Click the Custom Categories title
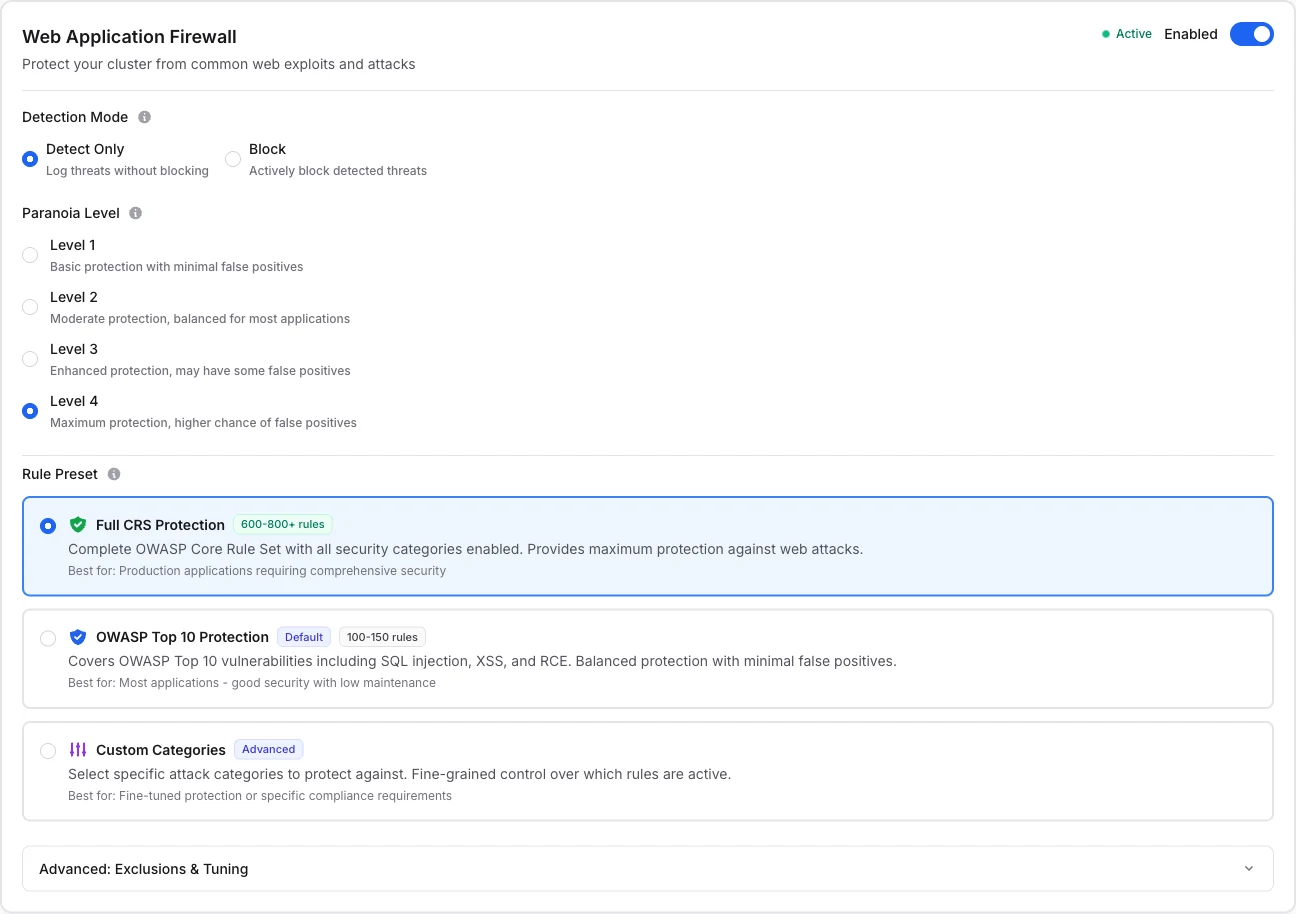This screenshot has width=1296, height=914. tap(161, 750)
